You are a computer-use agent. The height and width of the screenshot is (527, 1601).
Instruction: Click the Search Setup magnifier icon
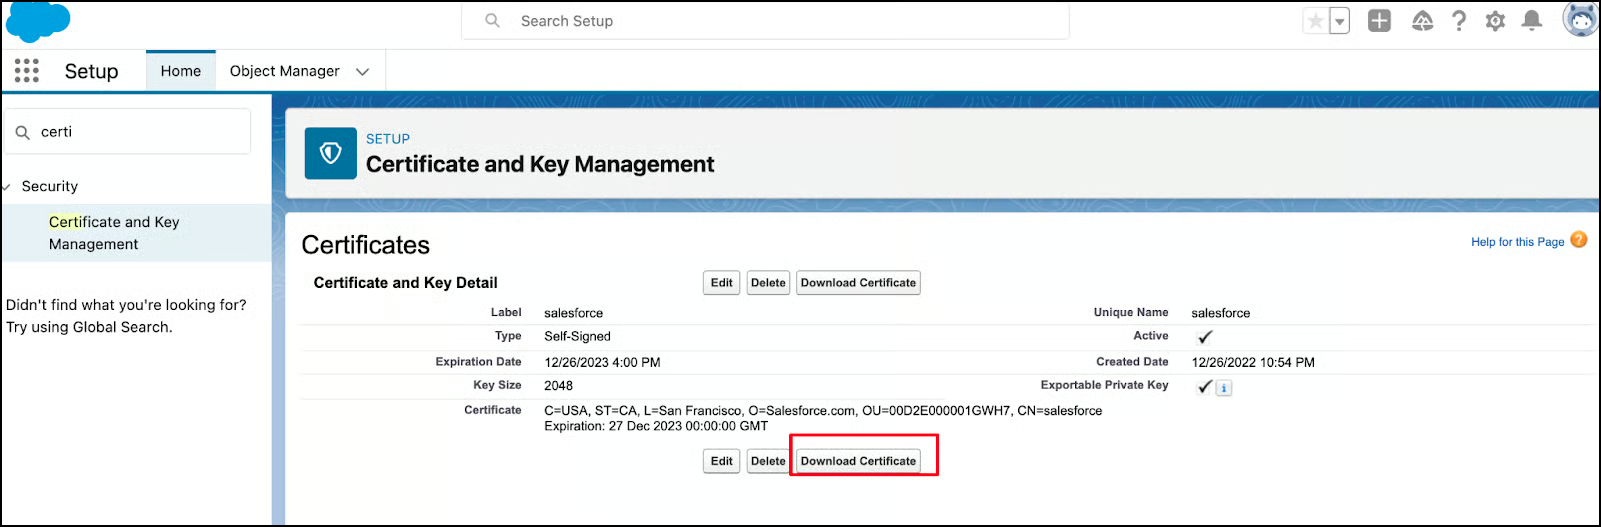(492, 20)
